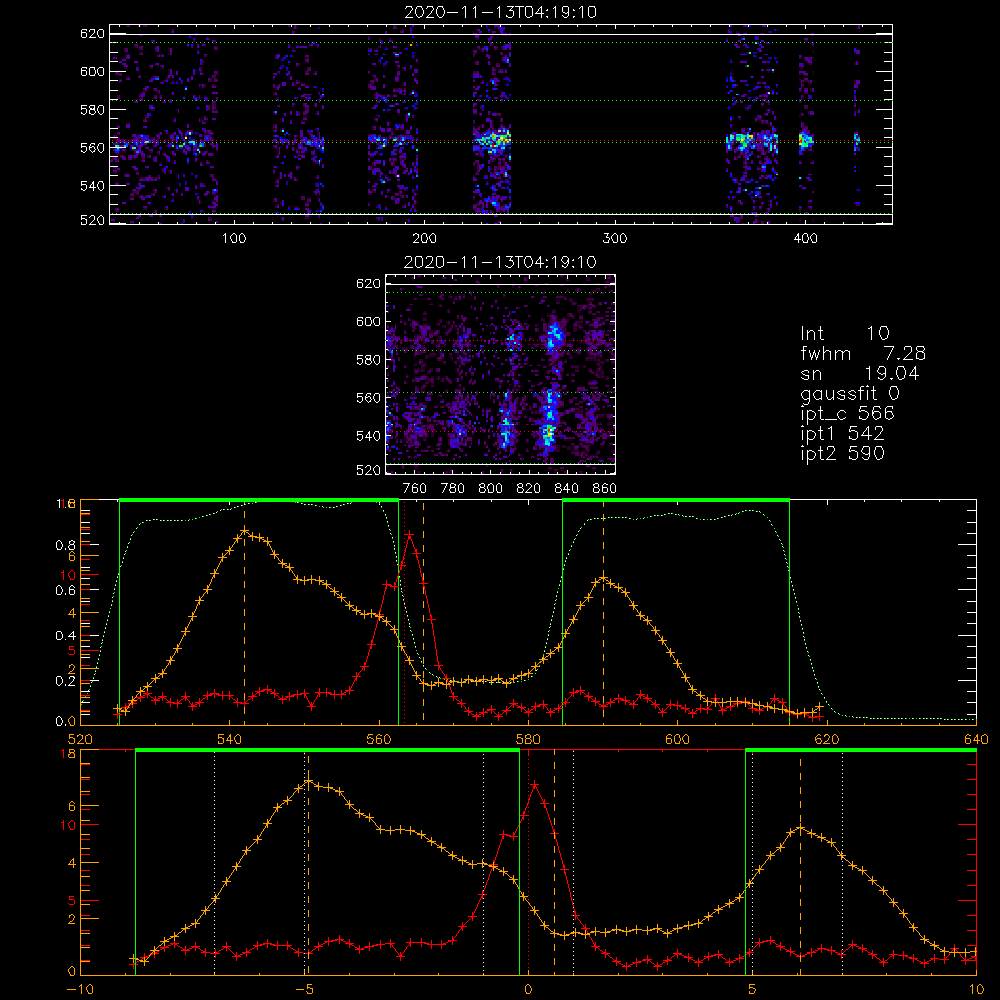Click the middle image title 2020-11-13T04:19:10

point(500,262)
